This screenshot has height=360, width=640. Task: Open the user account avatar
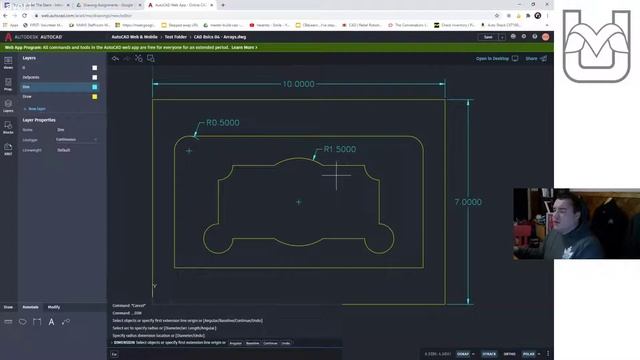(546, 37)
